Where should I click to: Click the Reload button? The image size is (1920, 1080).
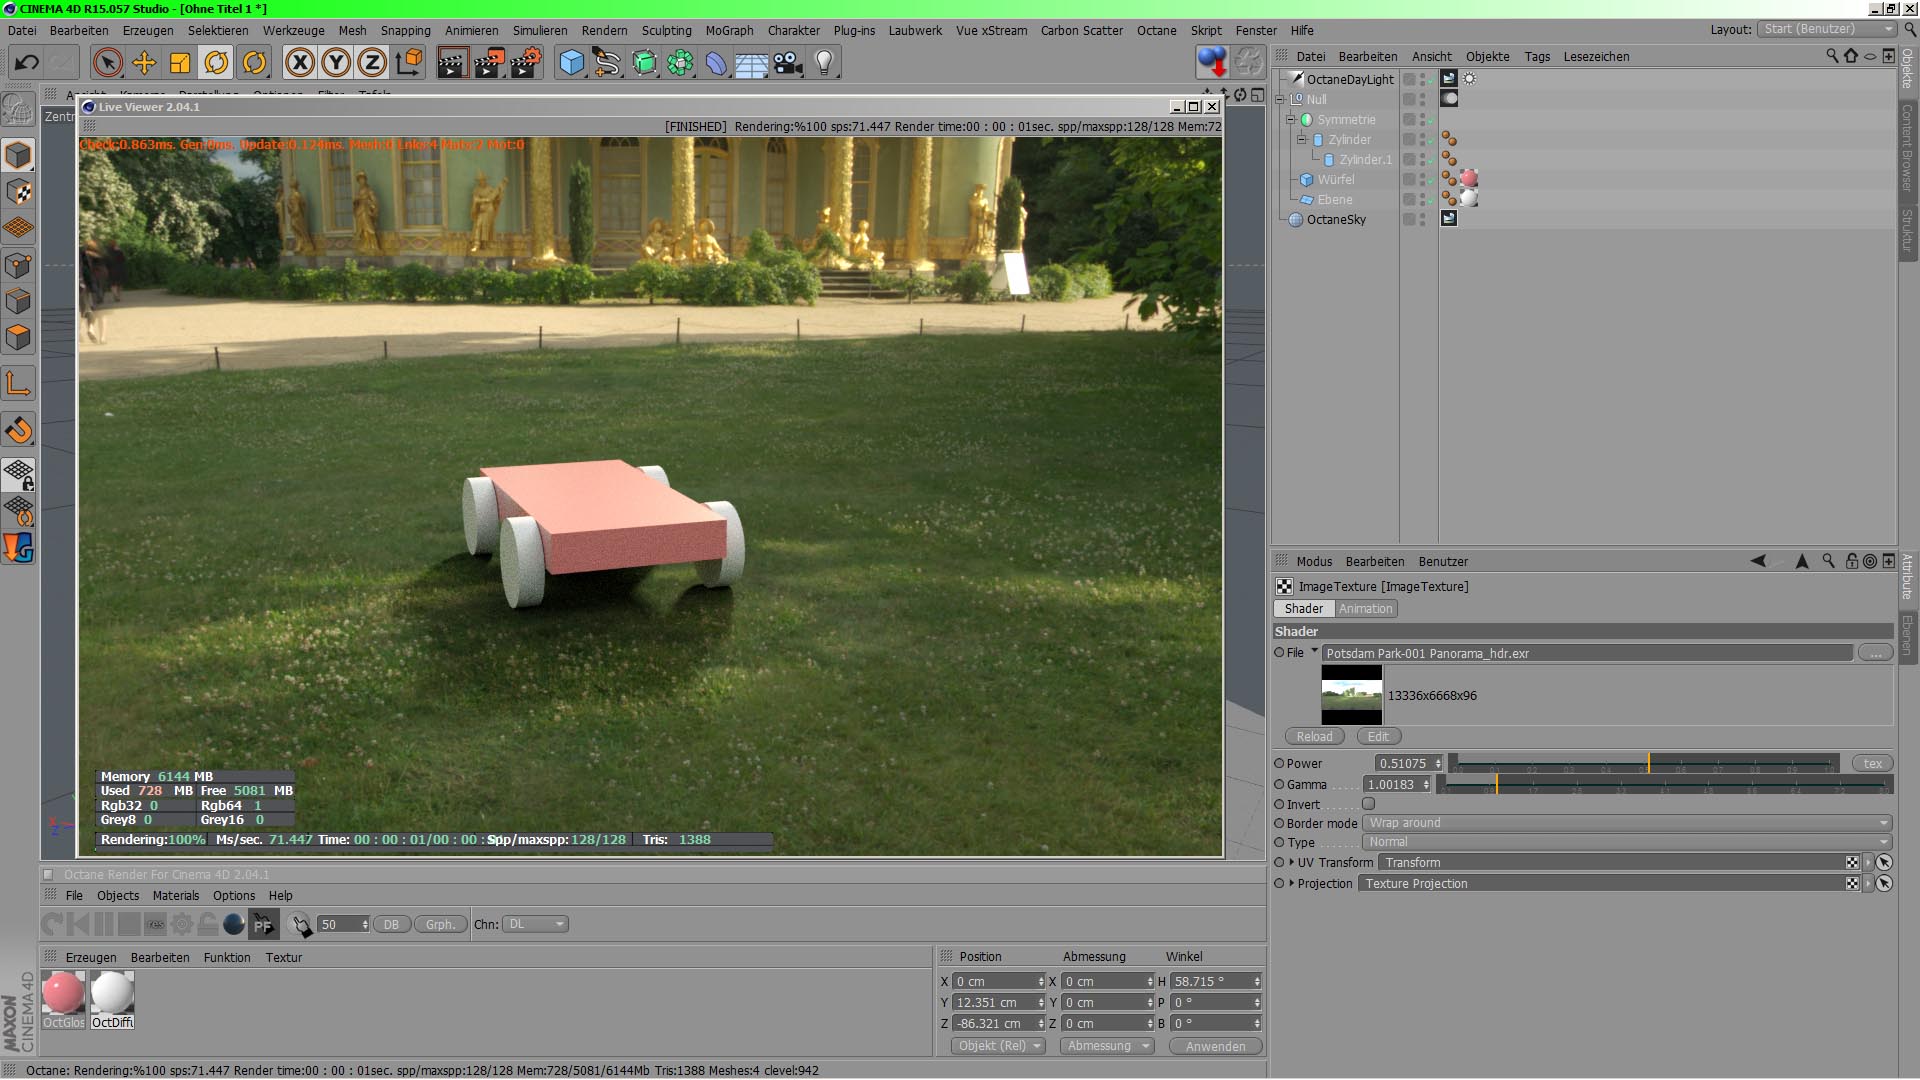(x=1314, y=737)
